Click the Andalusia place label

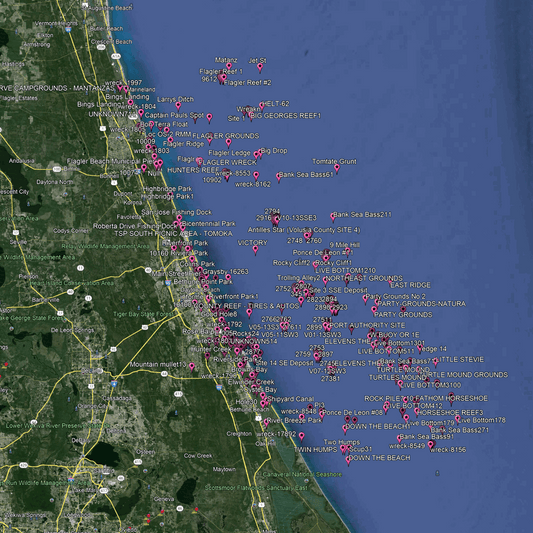click(x=21, y=161)
